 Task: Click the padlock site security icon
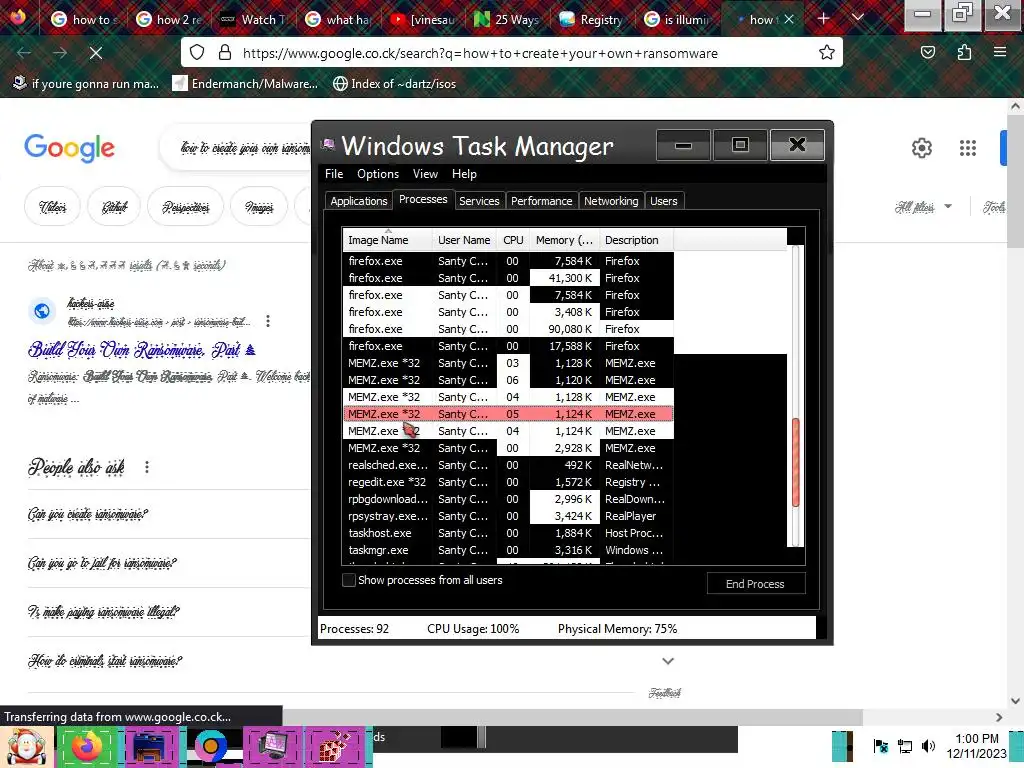(225, 53)
